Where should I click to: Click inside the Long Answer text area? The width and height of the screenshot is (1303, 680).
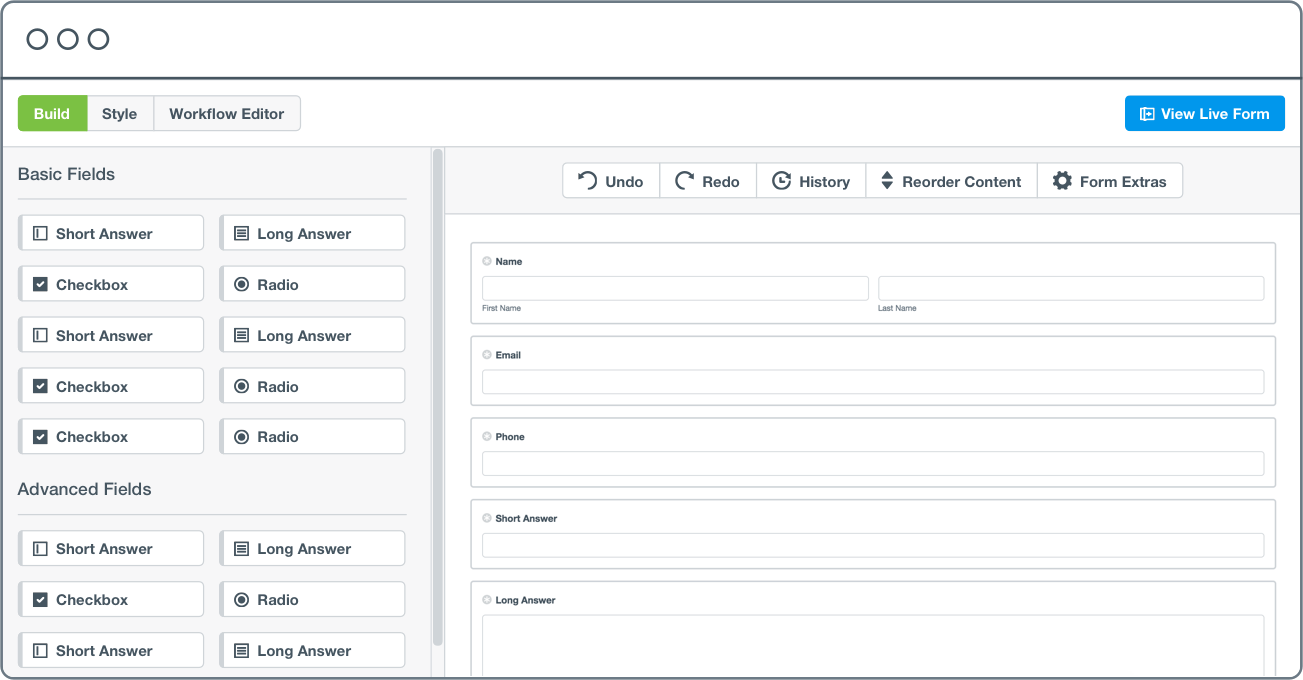pos(873,646)
